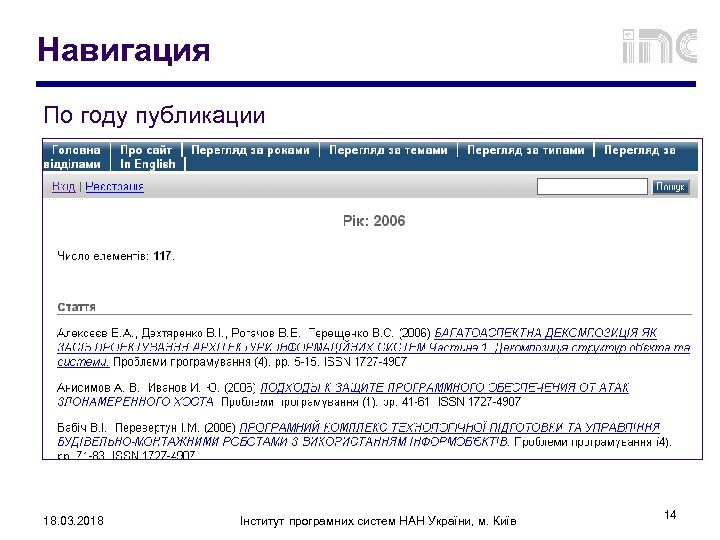The height and width of the screenshot is (540, 720).
Task: Switch site language via In English
Action: coord(147,164)
